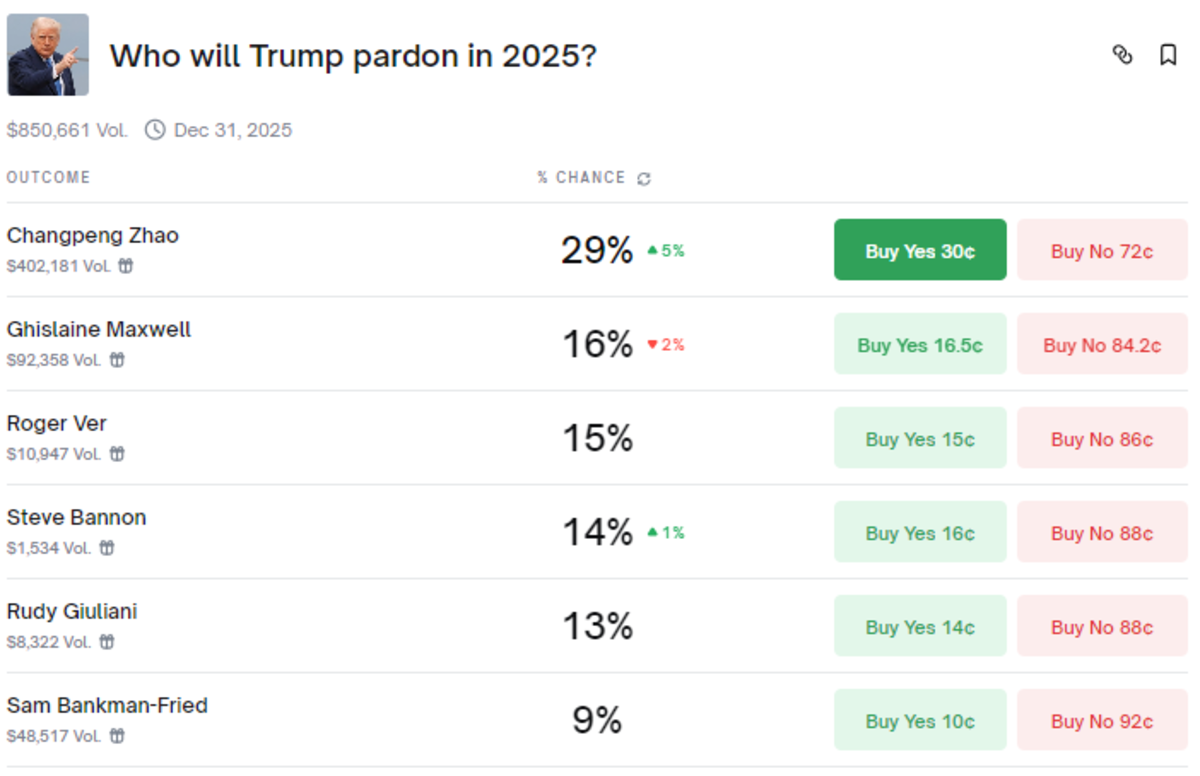Click the market title Who will Trump pardon

(x=355, y=56)
